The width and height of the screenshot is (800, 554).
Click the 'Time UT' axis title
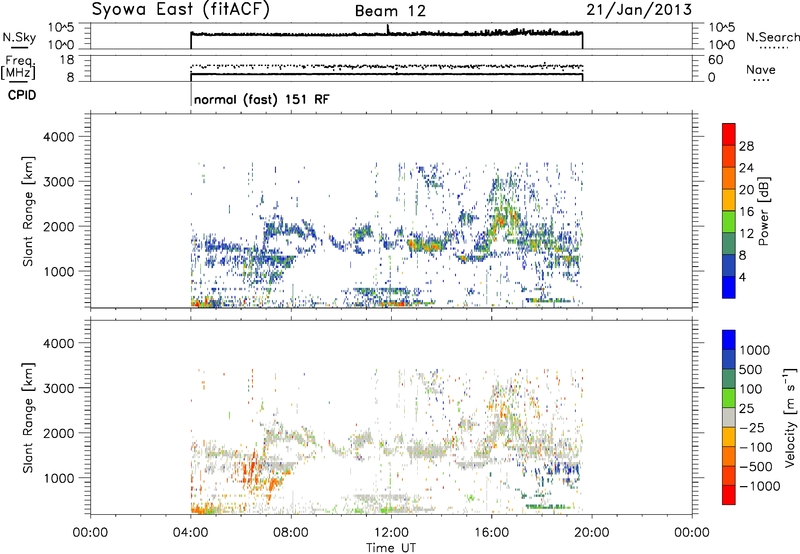click(391, 548)
